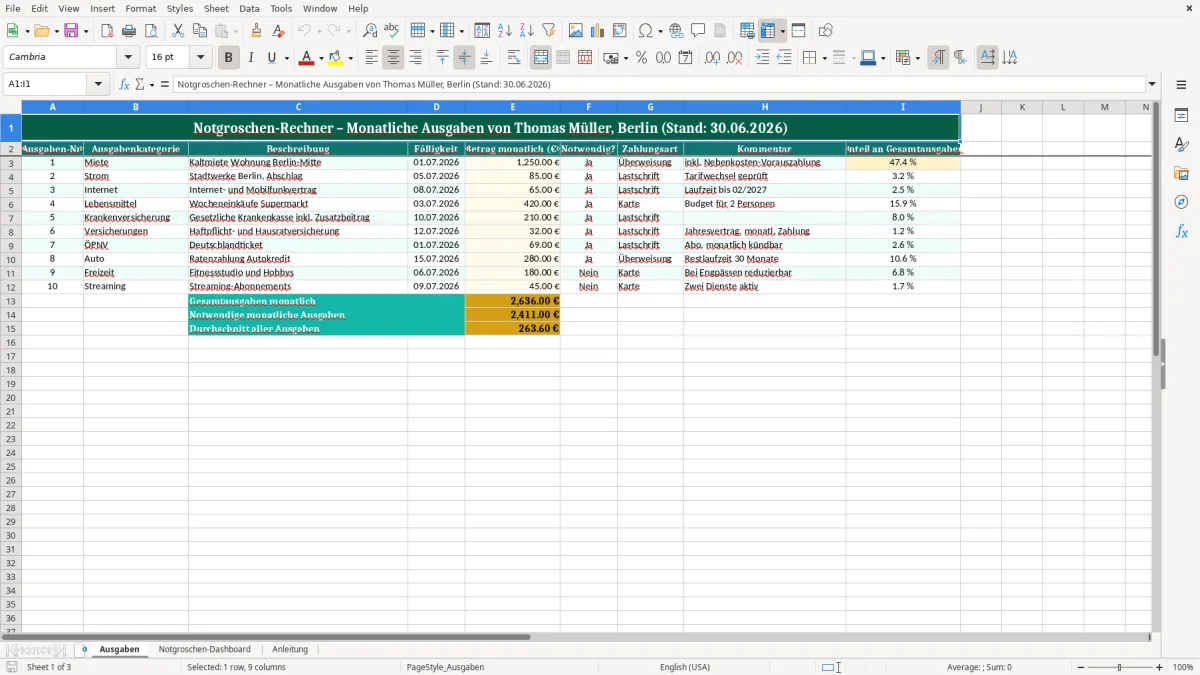Expand Background Color dropdown arrow

350,58
